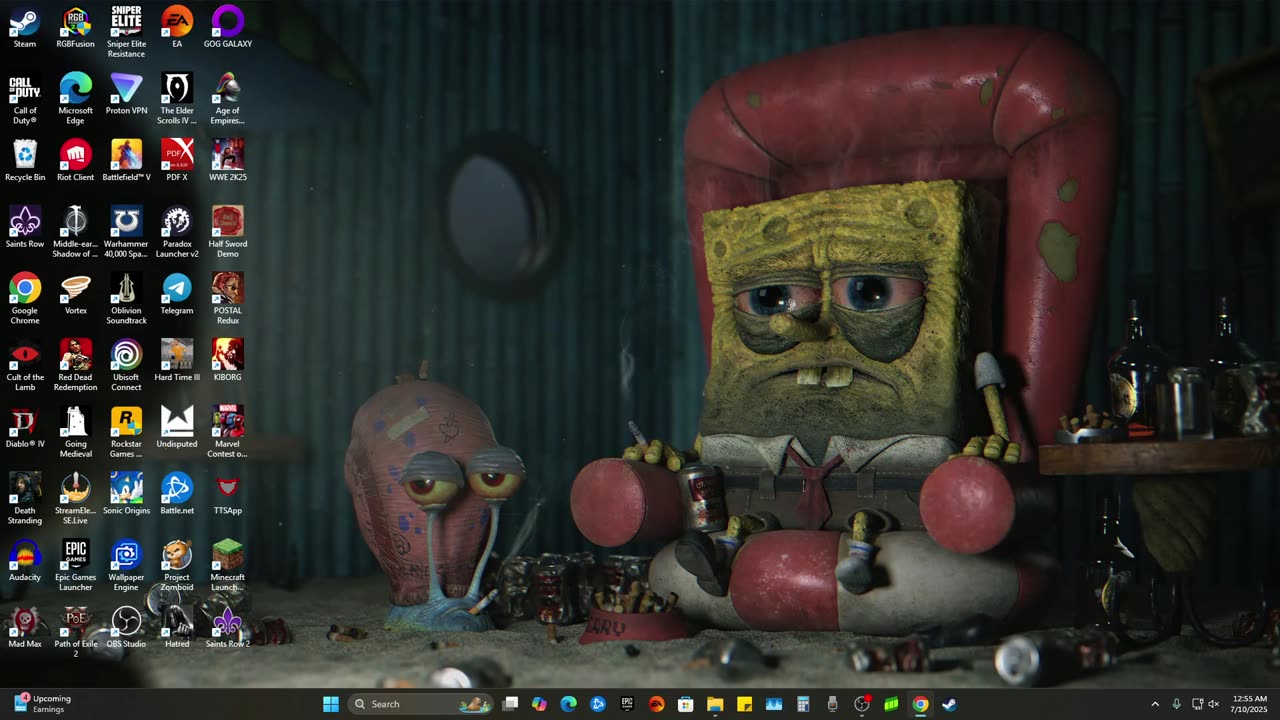Select the Recycle Bin icon
The height and width of the screenshot is (720, 1280).
pyautogui.click(x=25, y=161)
